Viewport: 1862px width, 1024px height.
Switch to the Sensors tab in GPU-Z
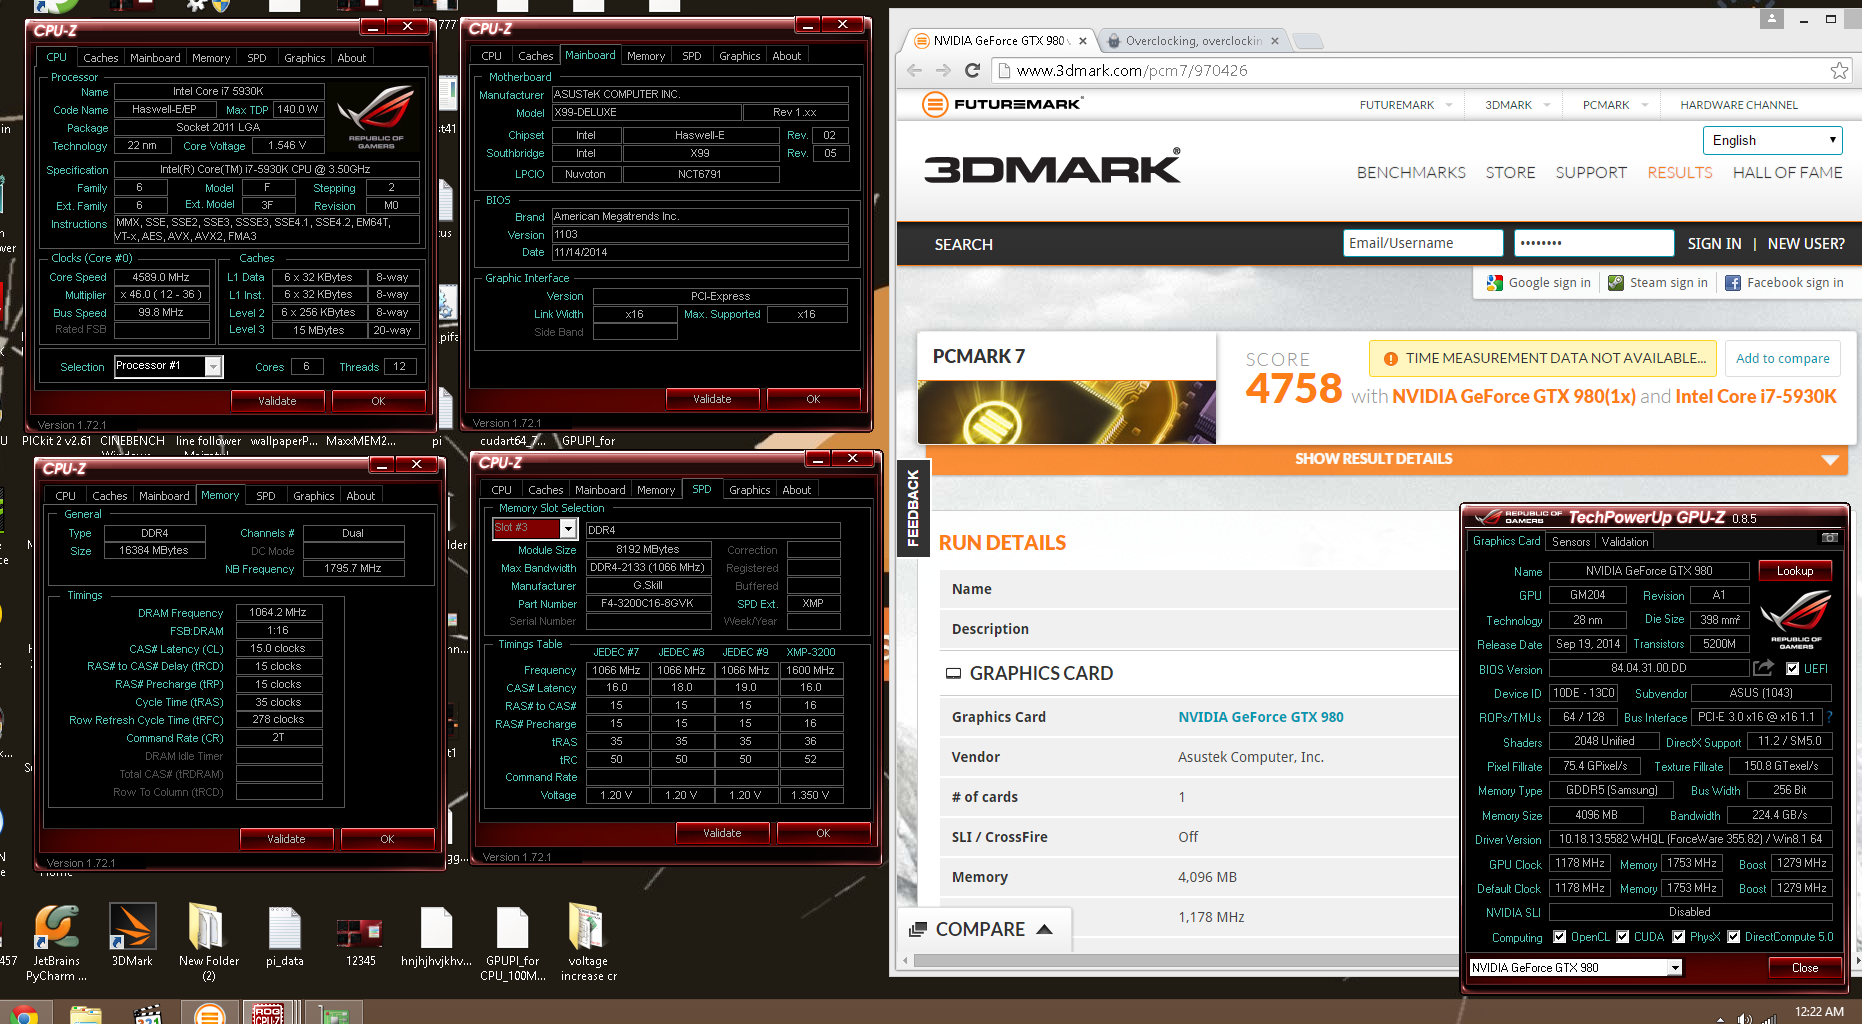(1570, 541)
